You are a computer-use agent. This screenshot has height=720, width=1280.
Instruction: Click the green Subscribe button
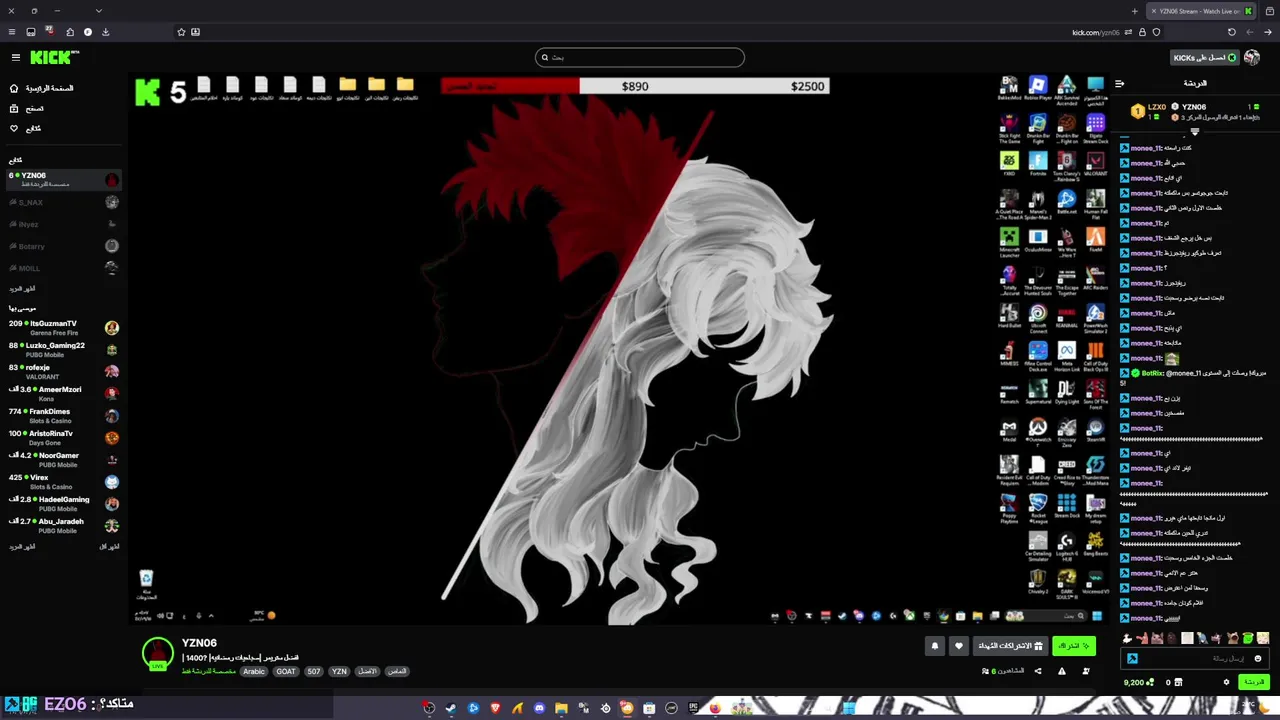click(x=1074, y=646)
